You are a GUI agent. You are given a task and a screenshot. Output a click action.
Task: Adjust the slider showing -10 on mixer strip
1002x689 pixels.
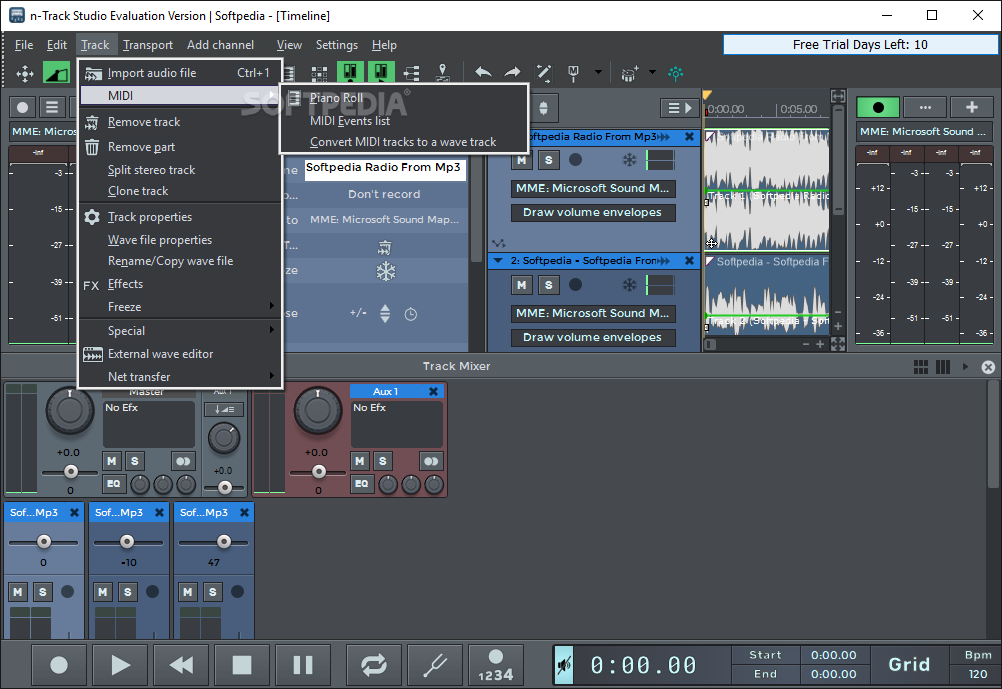coord(127,542)
